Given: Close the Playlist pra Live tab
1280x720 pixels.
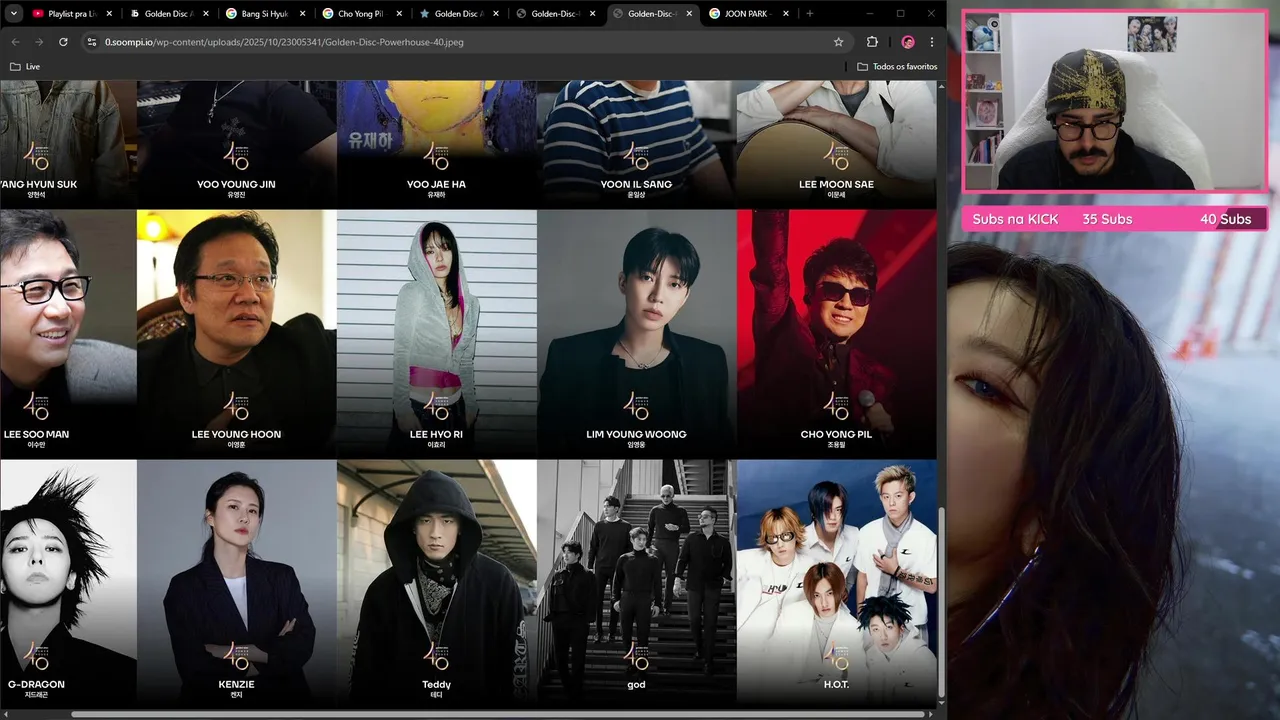Looking at the screenshot, I should [x=109, y=14].
